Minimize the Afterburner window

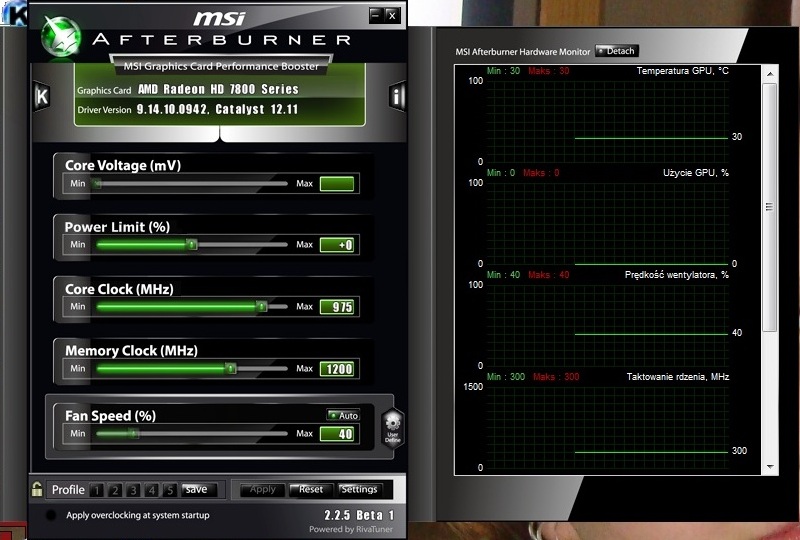pyautogui.click(x=376, y=15)
